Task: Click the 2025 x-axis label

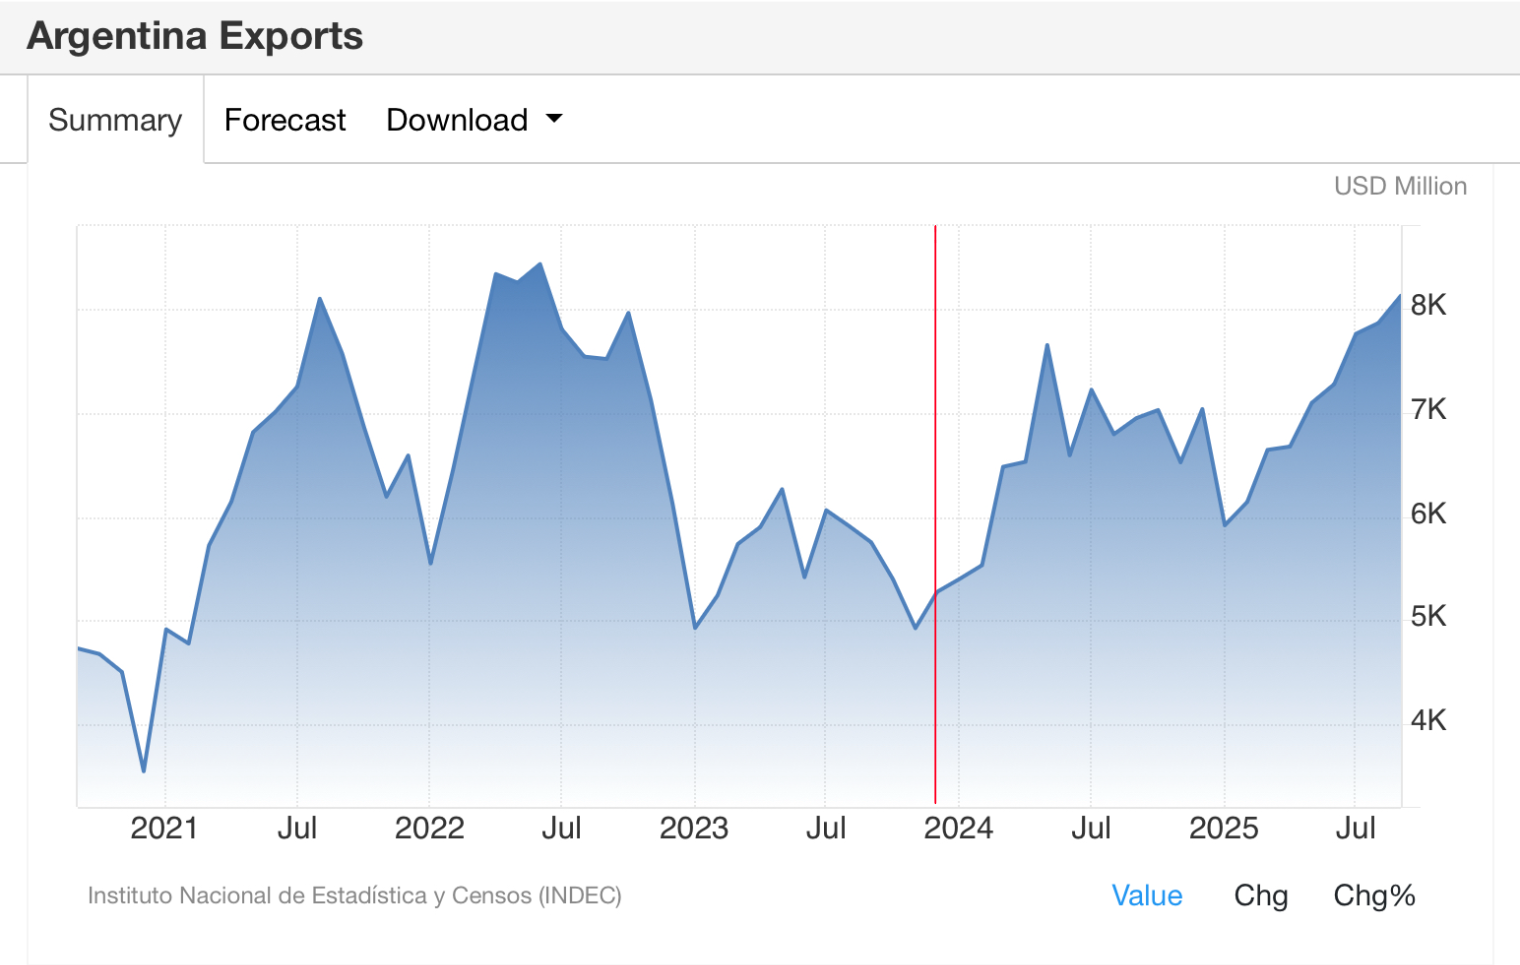Action: [x=1223, y=828]
